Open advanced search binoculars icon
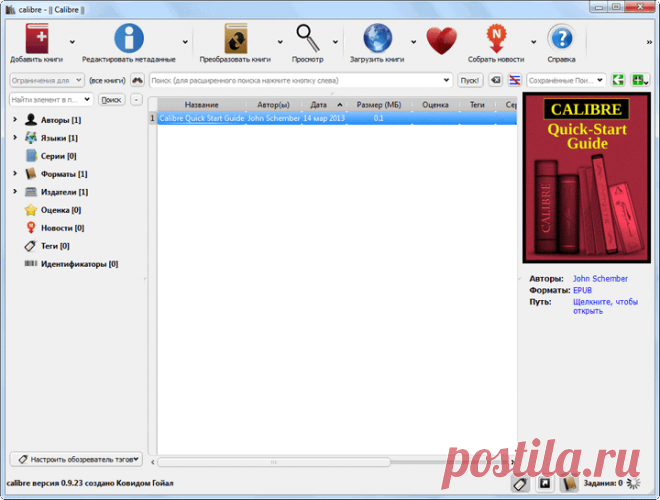The width and height of the screenshot is (660, 500). point(137,80)
